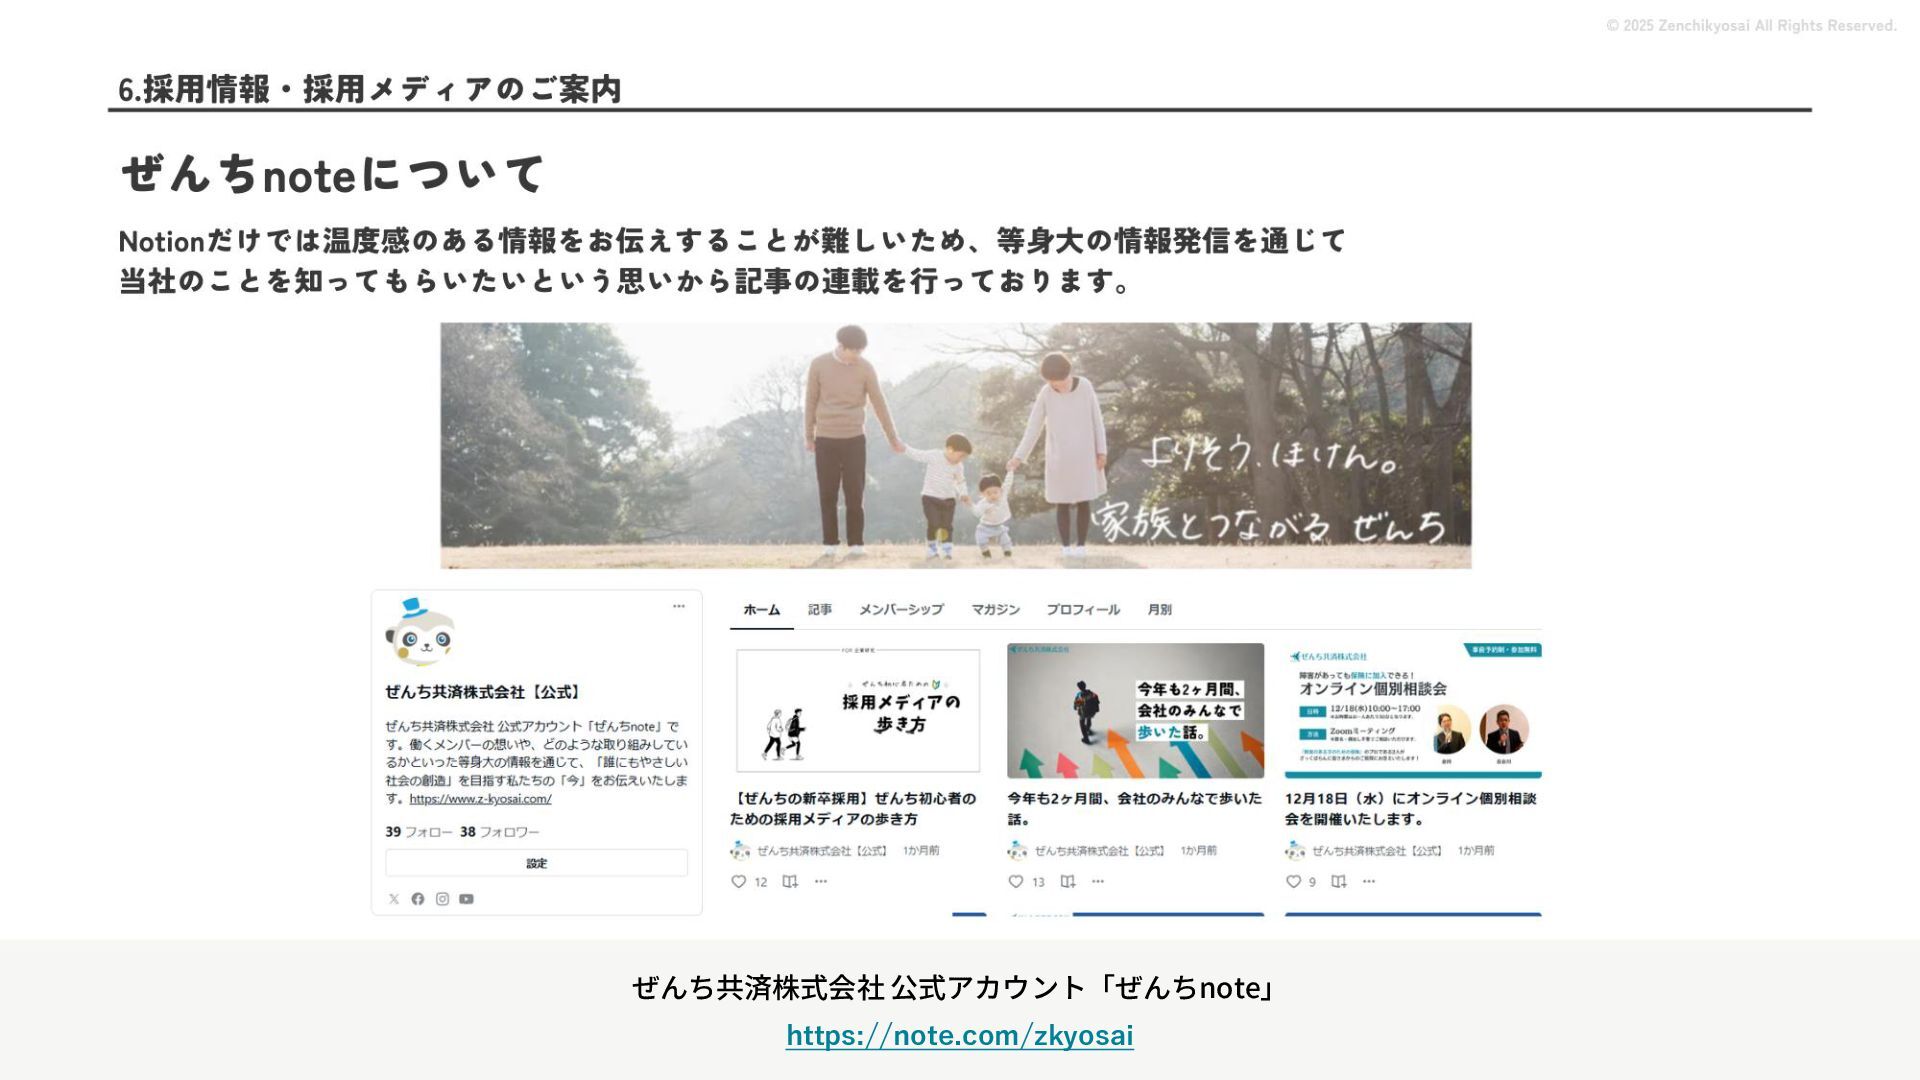Screen dimensions: 1920x1080
Task: Add 採用メディアの歩き方 article to magazine
Action: click(790, 882)
